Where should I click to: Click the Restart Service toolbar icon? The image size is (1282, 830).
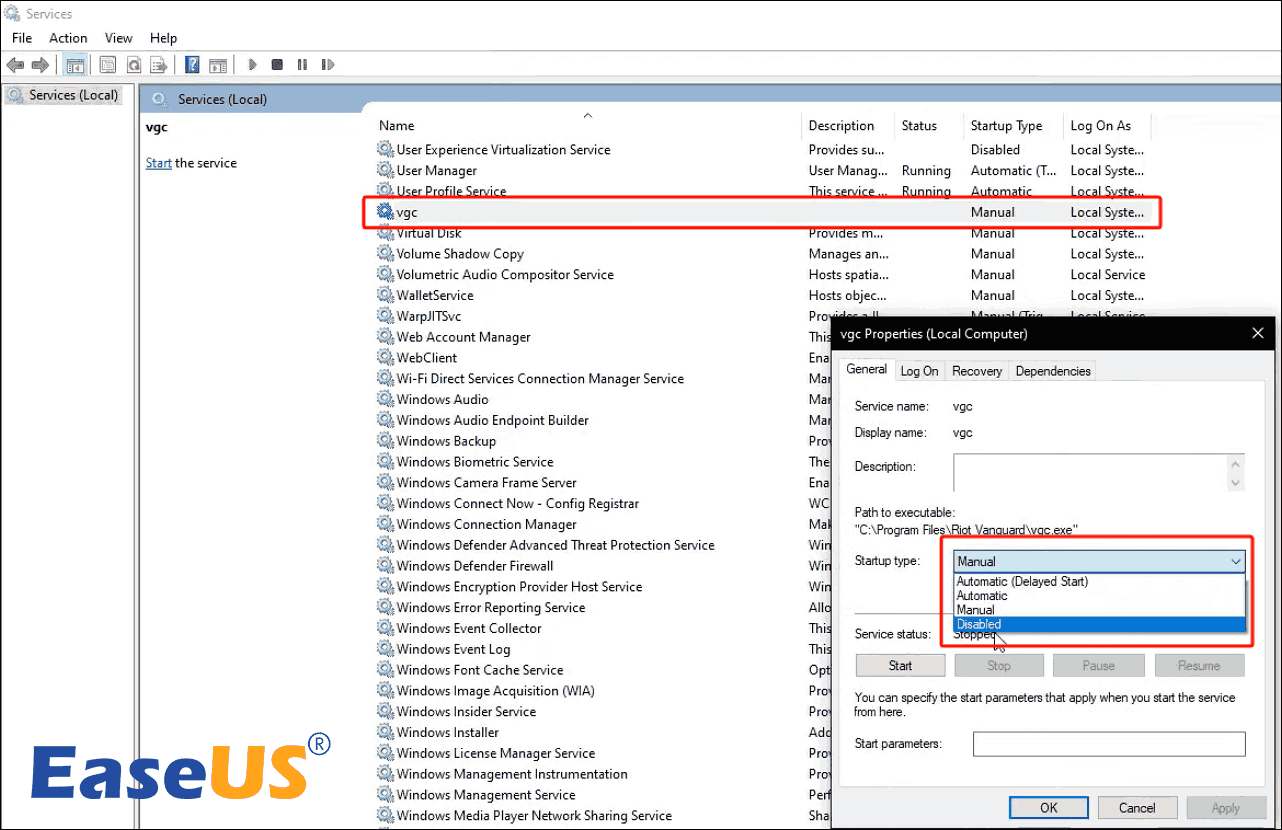tap(328, 65)
